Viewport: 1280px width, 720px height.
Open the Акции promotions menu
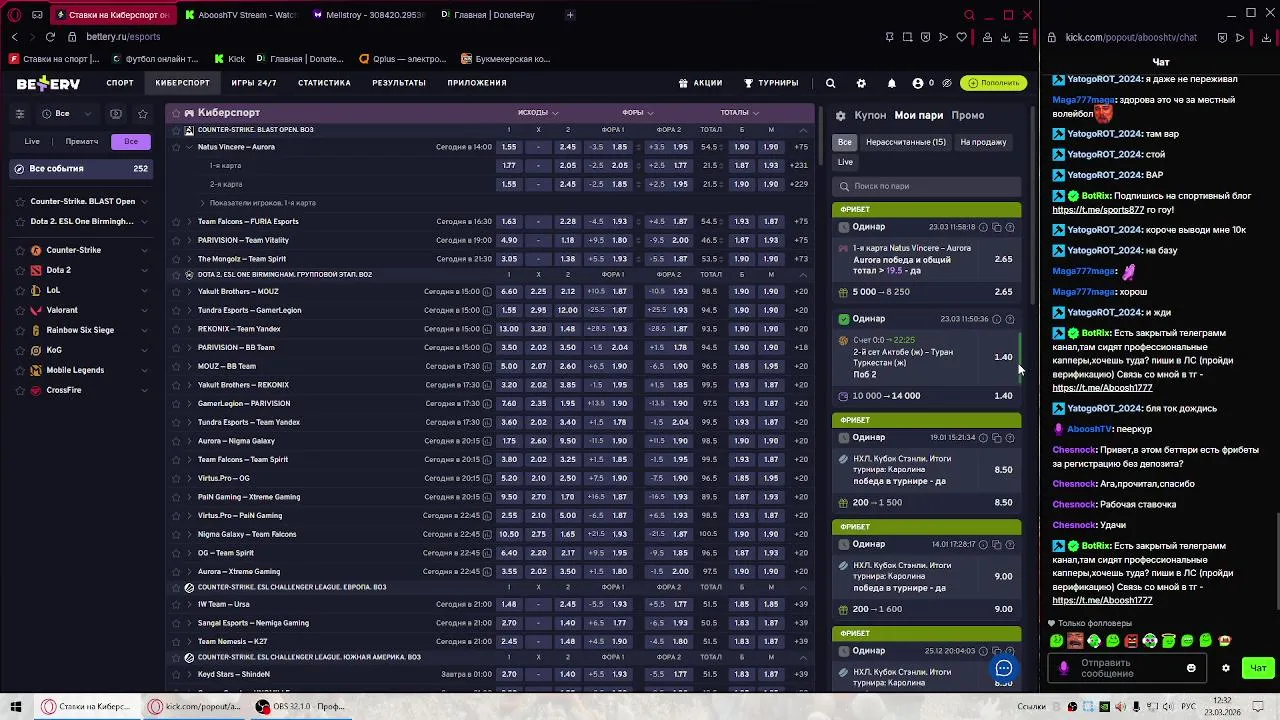(x=700, y=83)
